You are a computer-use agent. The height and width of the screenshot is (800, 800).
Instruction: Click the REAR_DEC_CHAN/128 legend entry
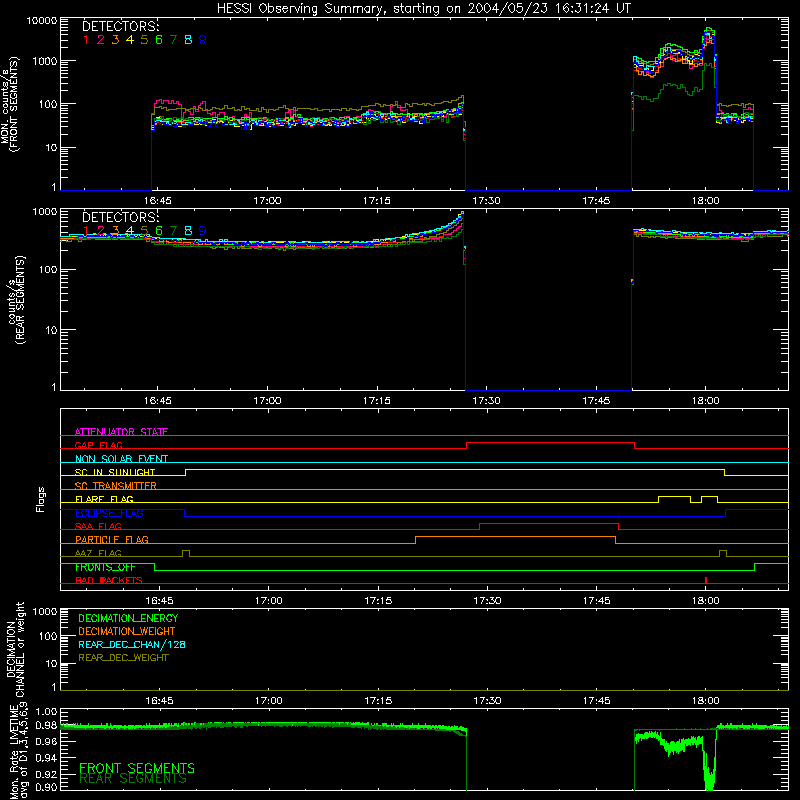[132, 644]
